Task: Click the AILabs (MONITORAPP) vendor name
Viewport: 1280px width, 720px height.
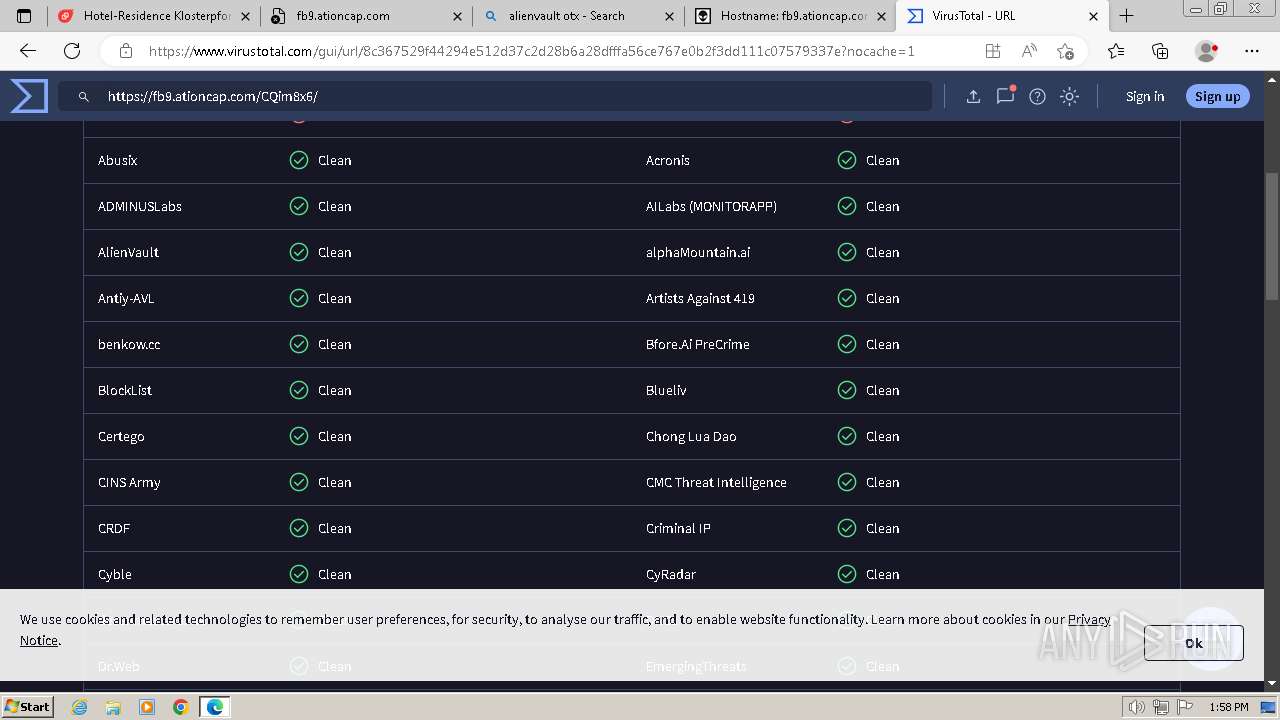Action: [711, 206]
